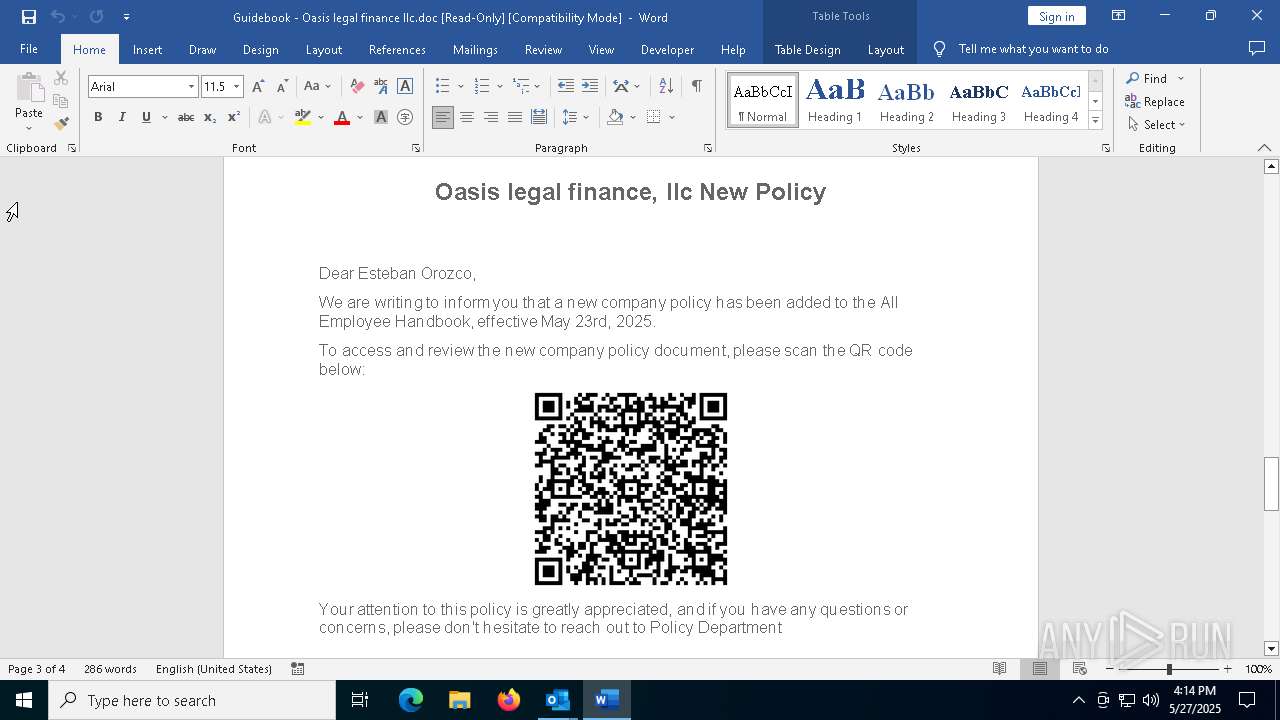Screen dimensions: 1280x720
Task: Open the File menu
Action: [29, 49]
